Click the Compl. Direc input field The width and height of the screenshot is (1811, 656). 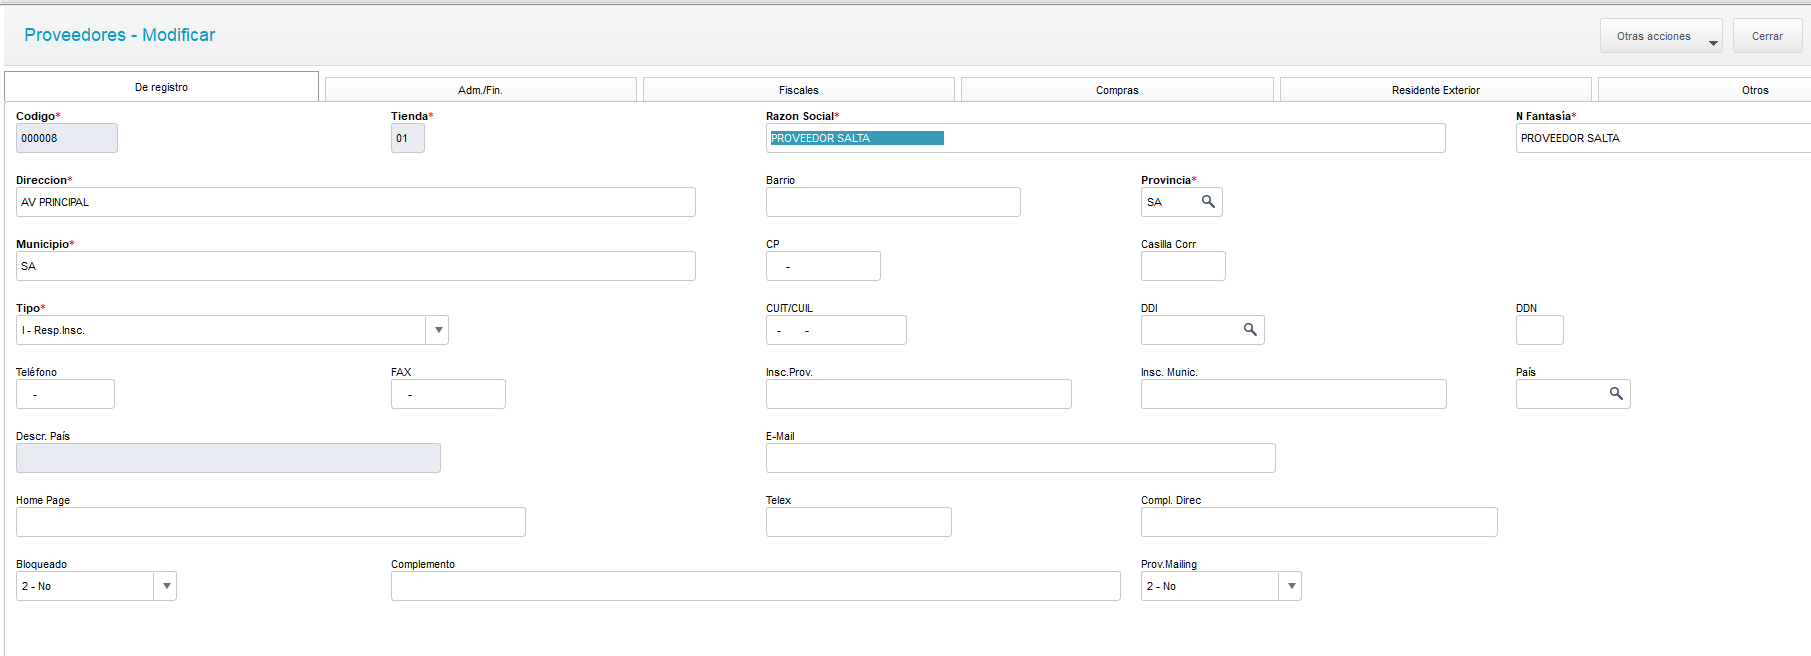coord(1319,522)
